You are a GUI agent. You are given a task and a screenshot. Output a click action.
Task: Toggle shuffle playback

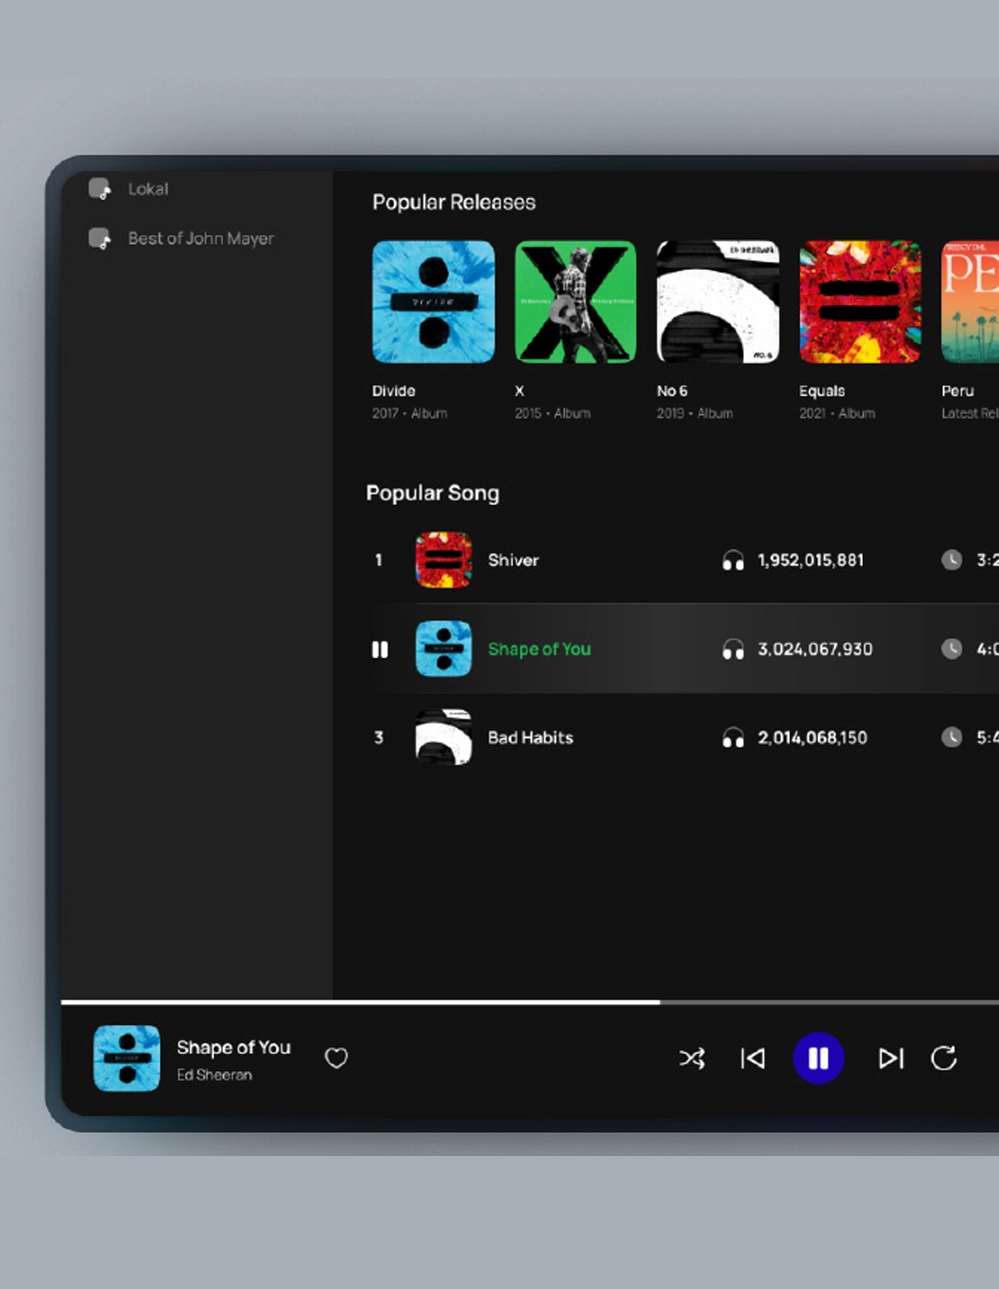(692, 1058)
